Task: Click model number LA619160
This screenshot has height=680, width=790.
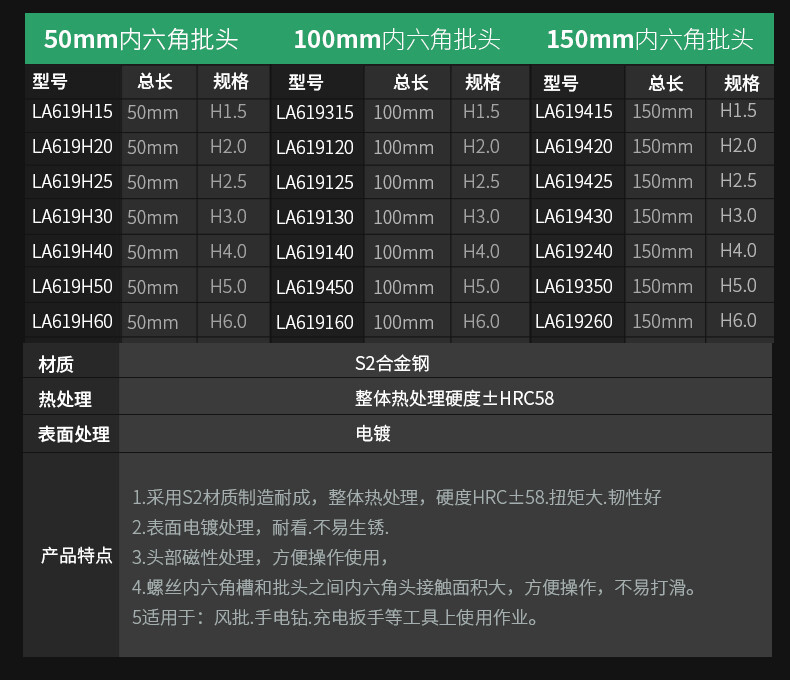Action: 315,322
